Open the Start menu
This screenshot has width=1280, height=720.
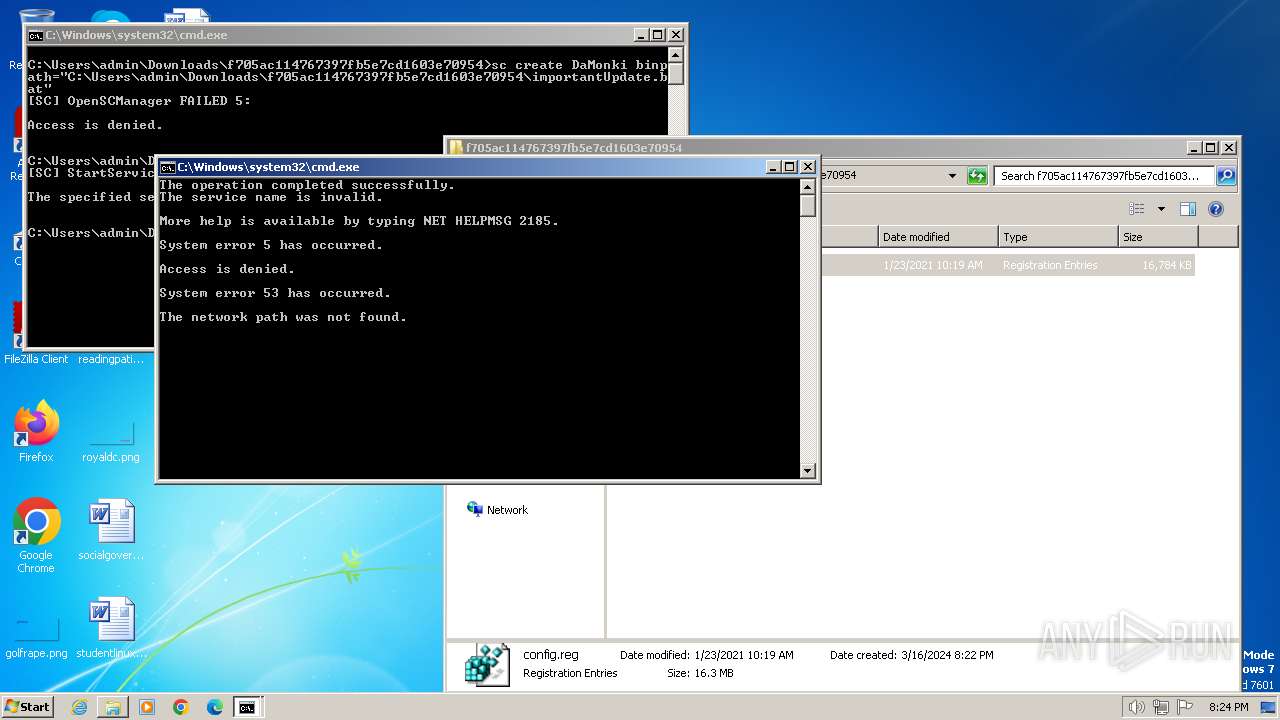pos(28,706)
